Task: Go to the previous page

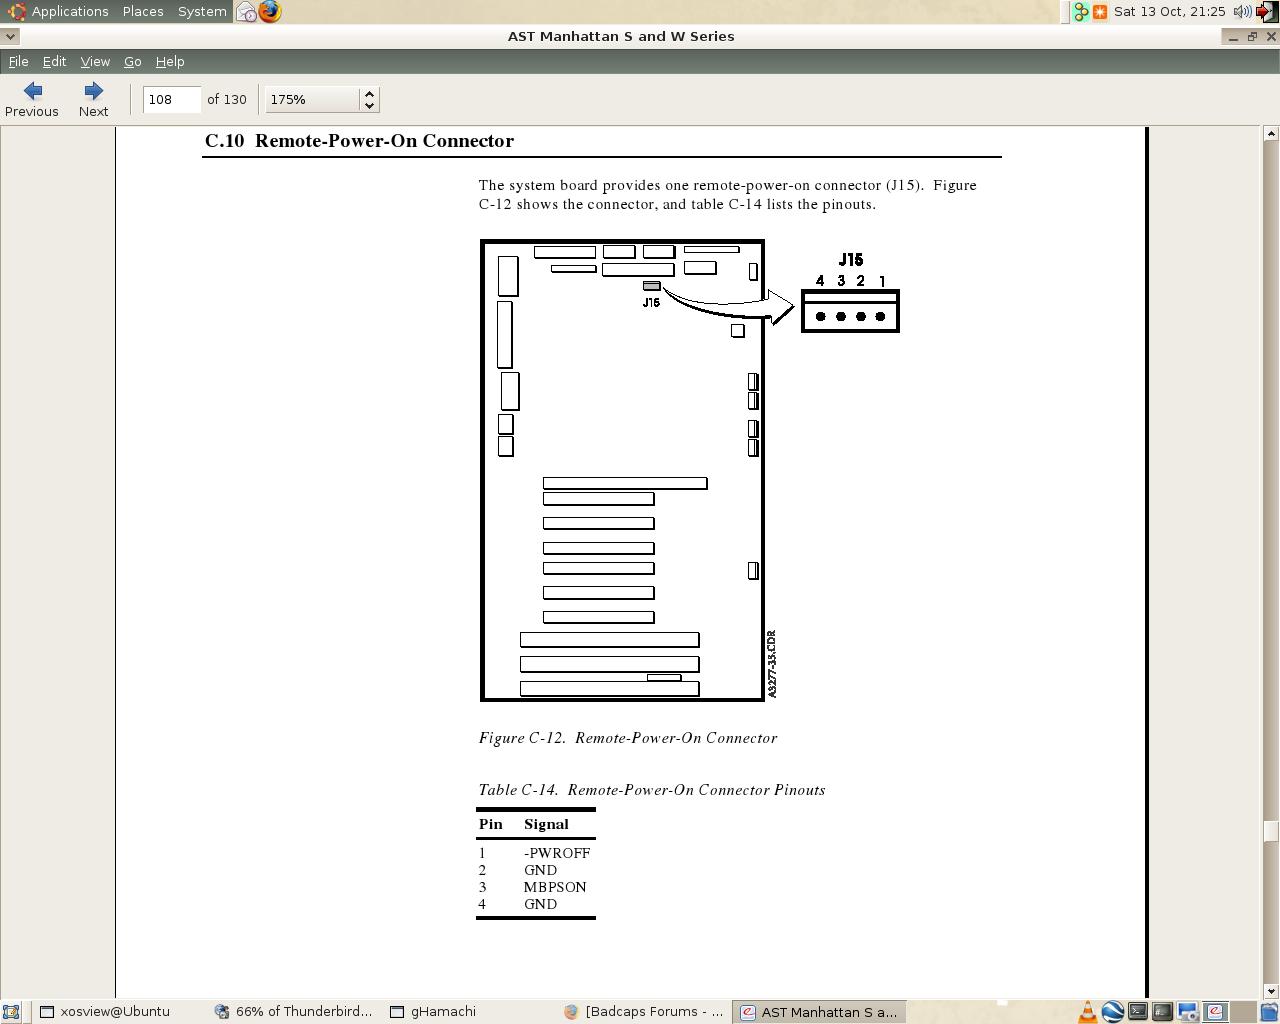Action: coord(32,99)
